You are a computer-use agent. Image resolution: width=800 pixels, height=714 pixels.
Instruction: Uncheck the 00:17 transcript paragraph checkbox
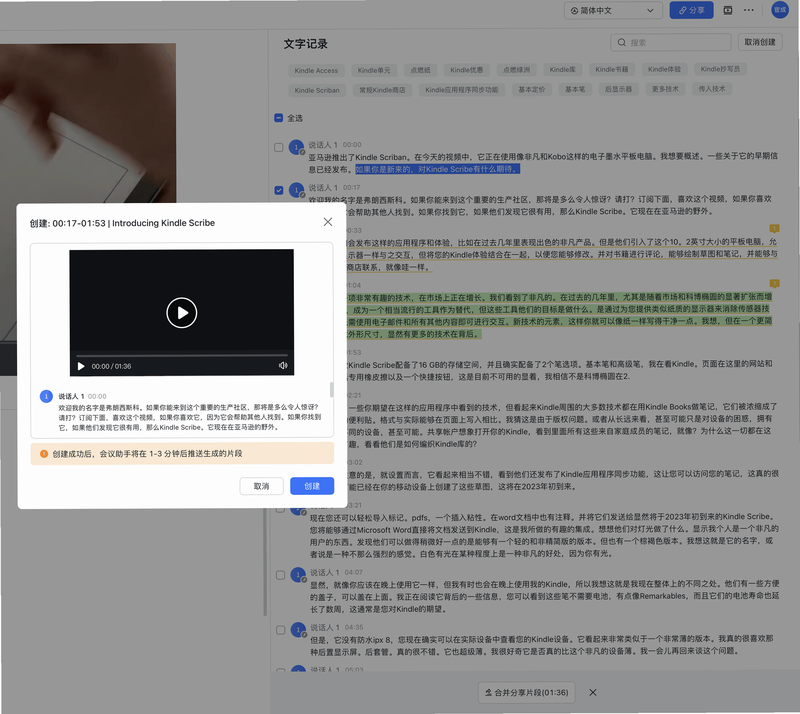tap(279, 190)
